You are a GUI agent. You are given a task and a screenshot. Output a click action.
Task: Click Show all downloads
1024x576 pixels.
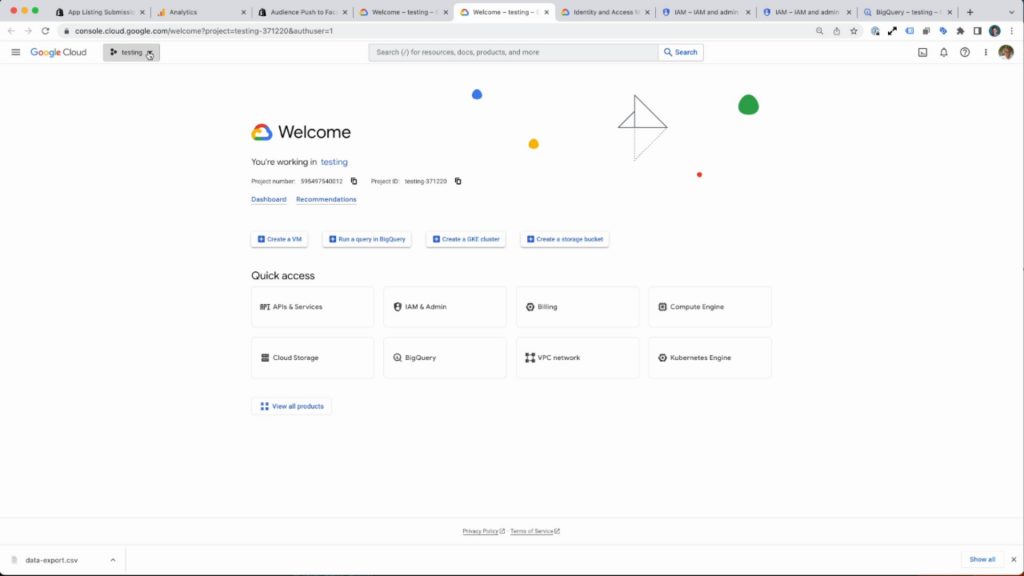(982, 560)
